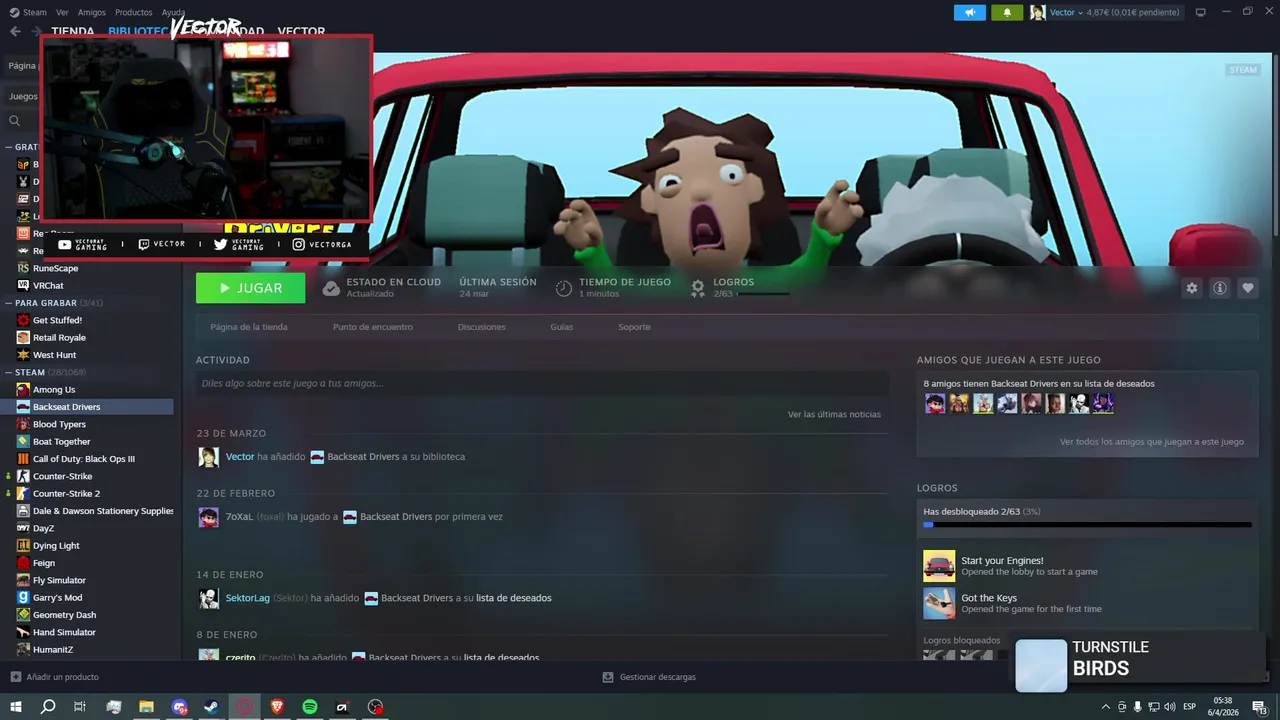Click SektorLag's avatar in activity feed
This screenshot has width=1280, height=720.
click(x=208, y=598)
